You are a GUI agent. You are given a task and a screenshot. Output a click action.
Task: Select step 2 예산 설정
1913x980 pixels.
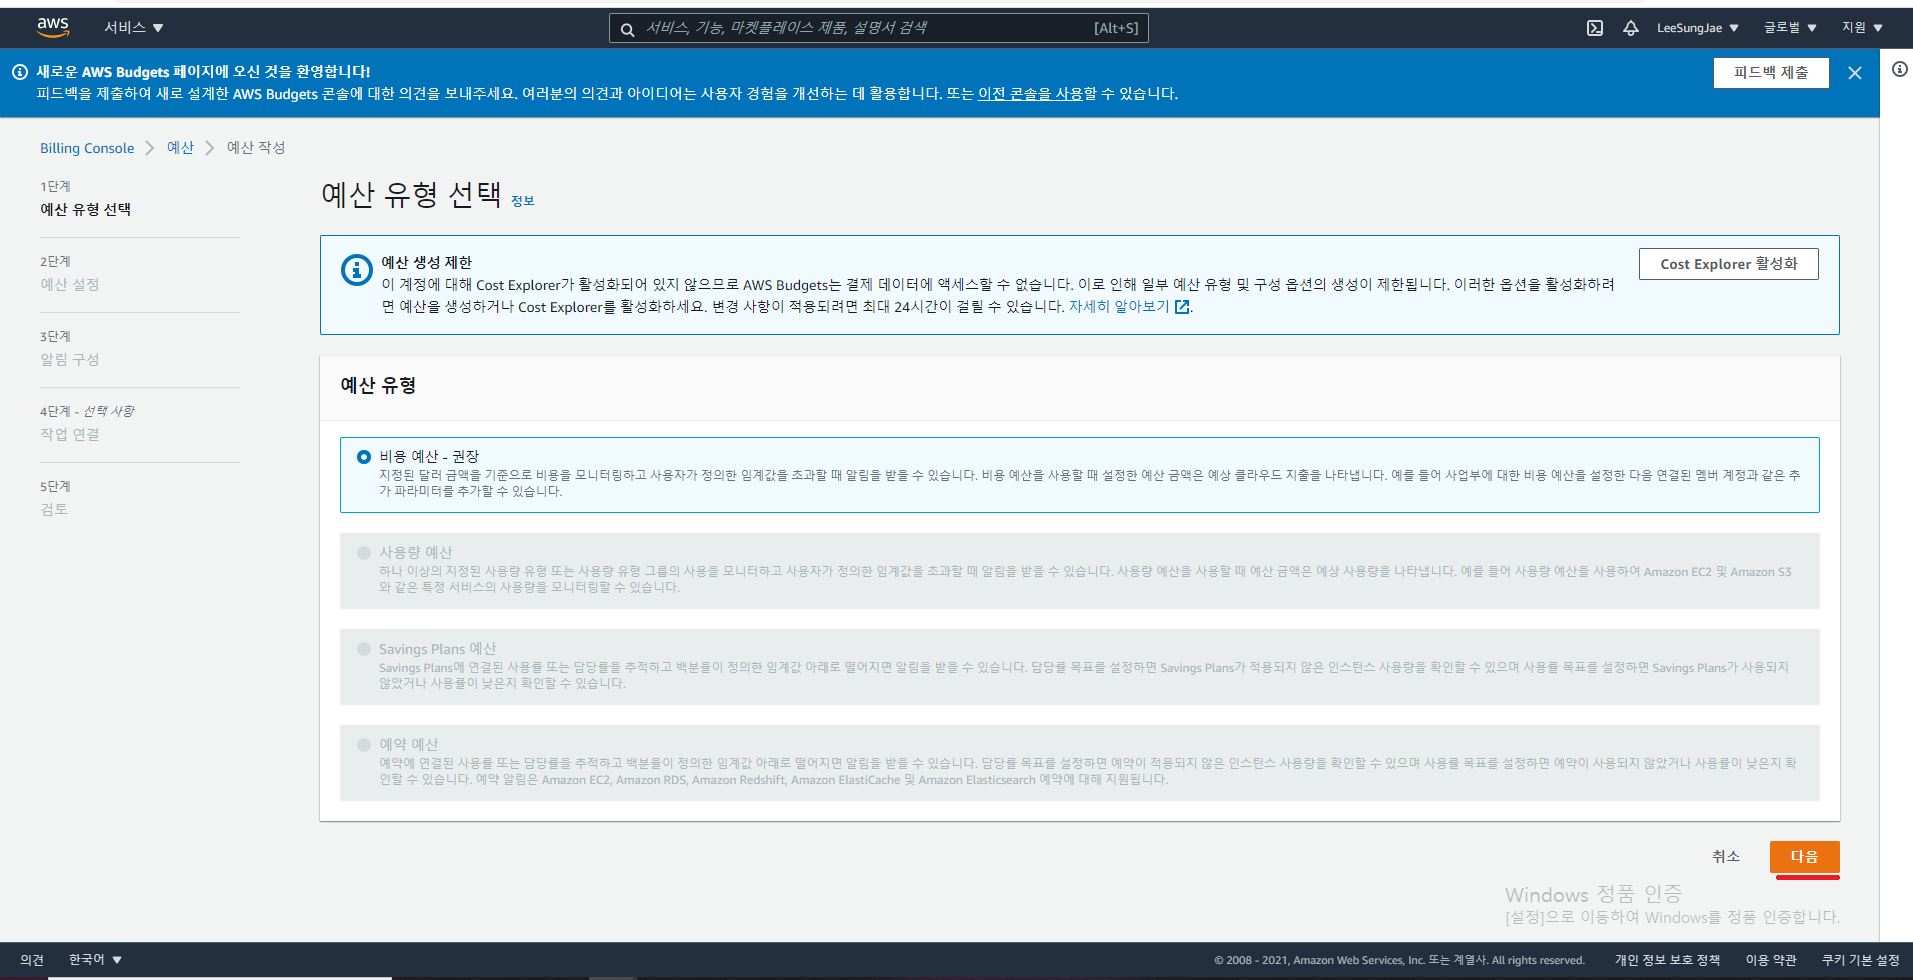tap(70, 284)
